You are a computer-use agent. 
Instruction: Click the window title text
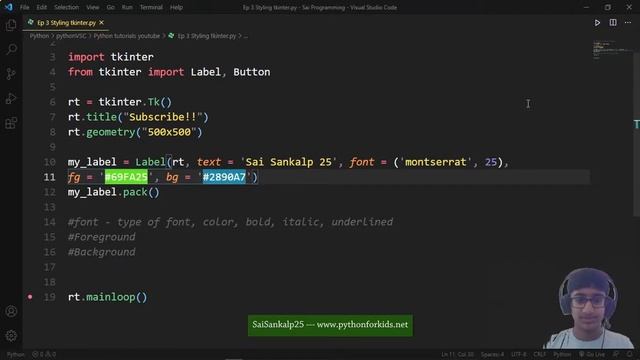[320, 7]
